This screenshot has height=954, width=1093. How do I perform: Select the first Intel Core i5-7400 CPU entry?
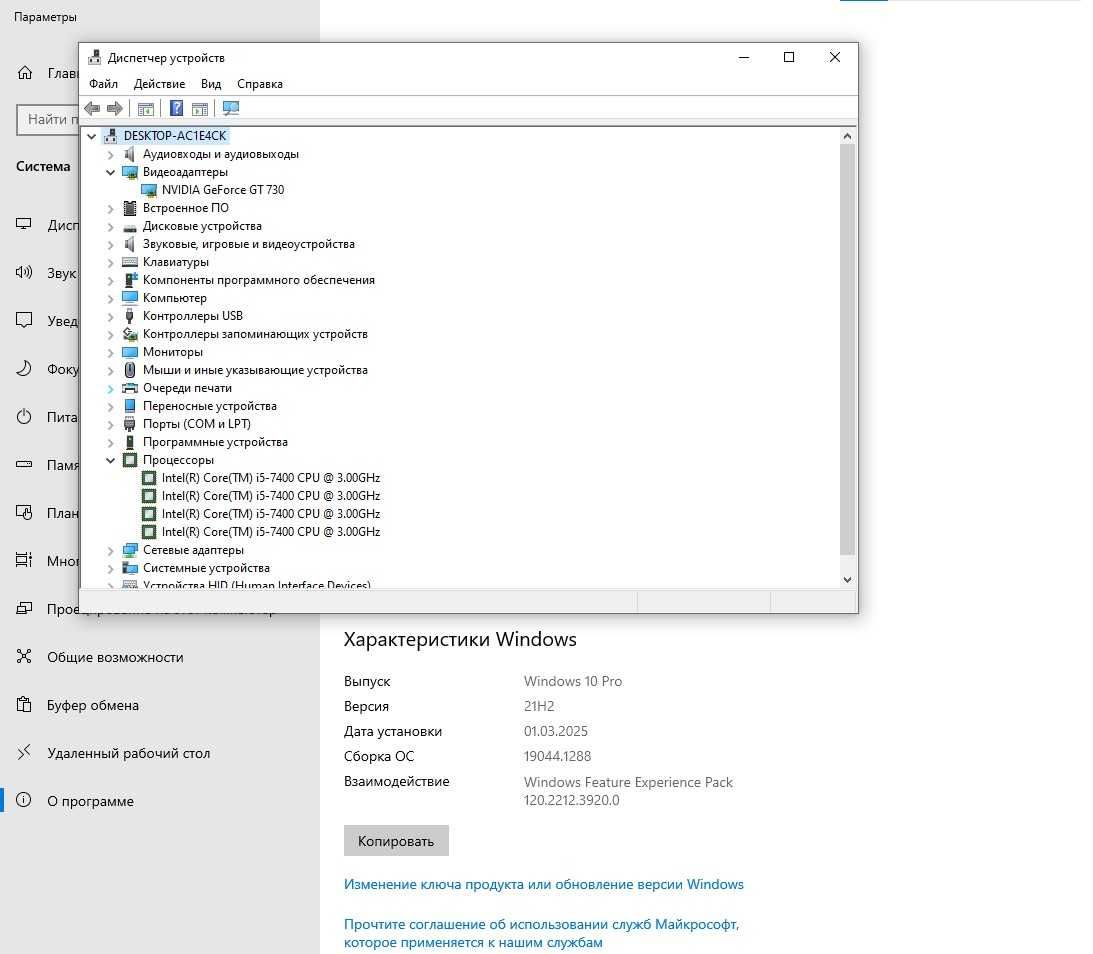click(270, 477)
